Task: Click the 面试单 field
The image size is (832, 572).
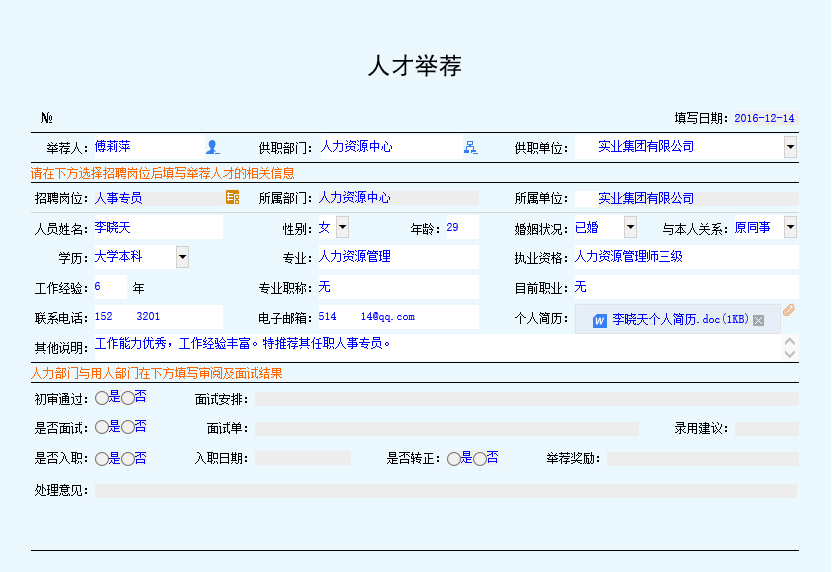Action: tap(447, 429)
